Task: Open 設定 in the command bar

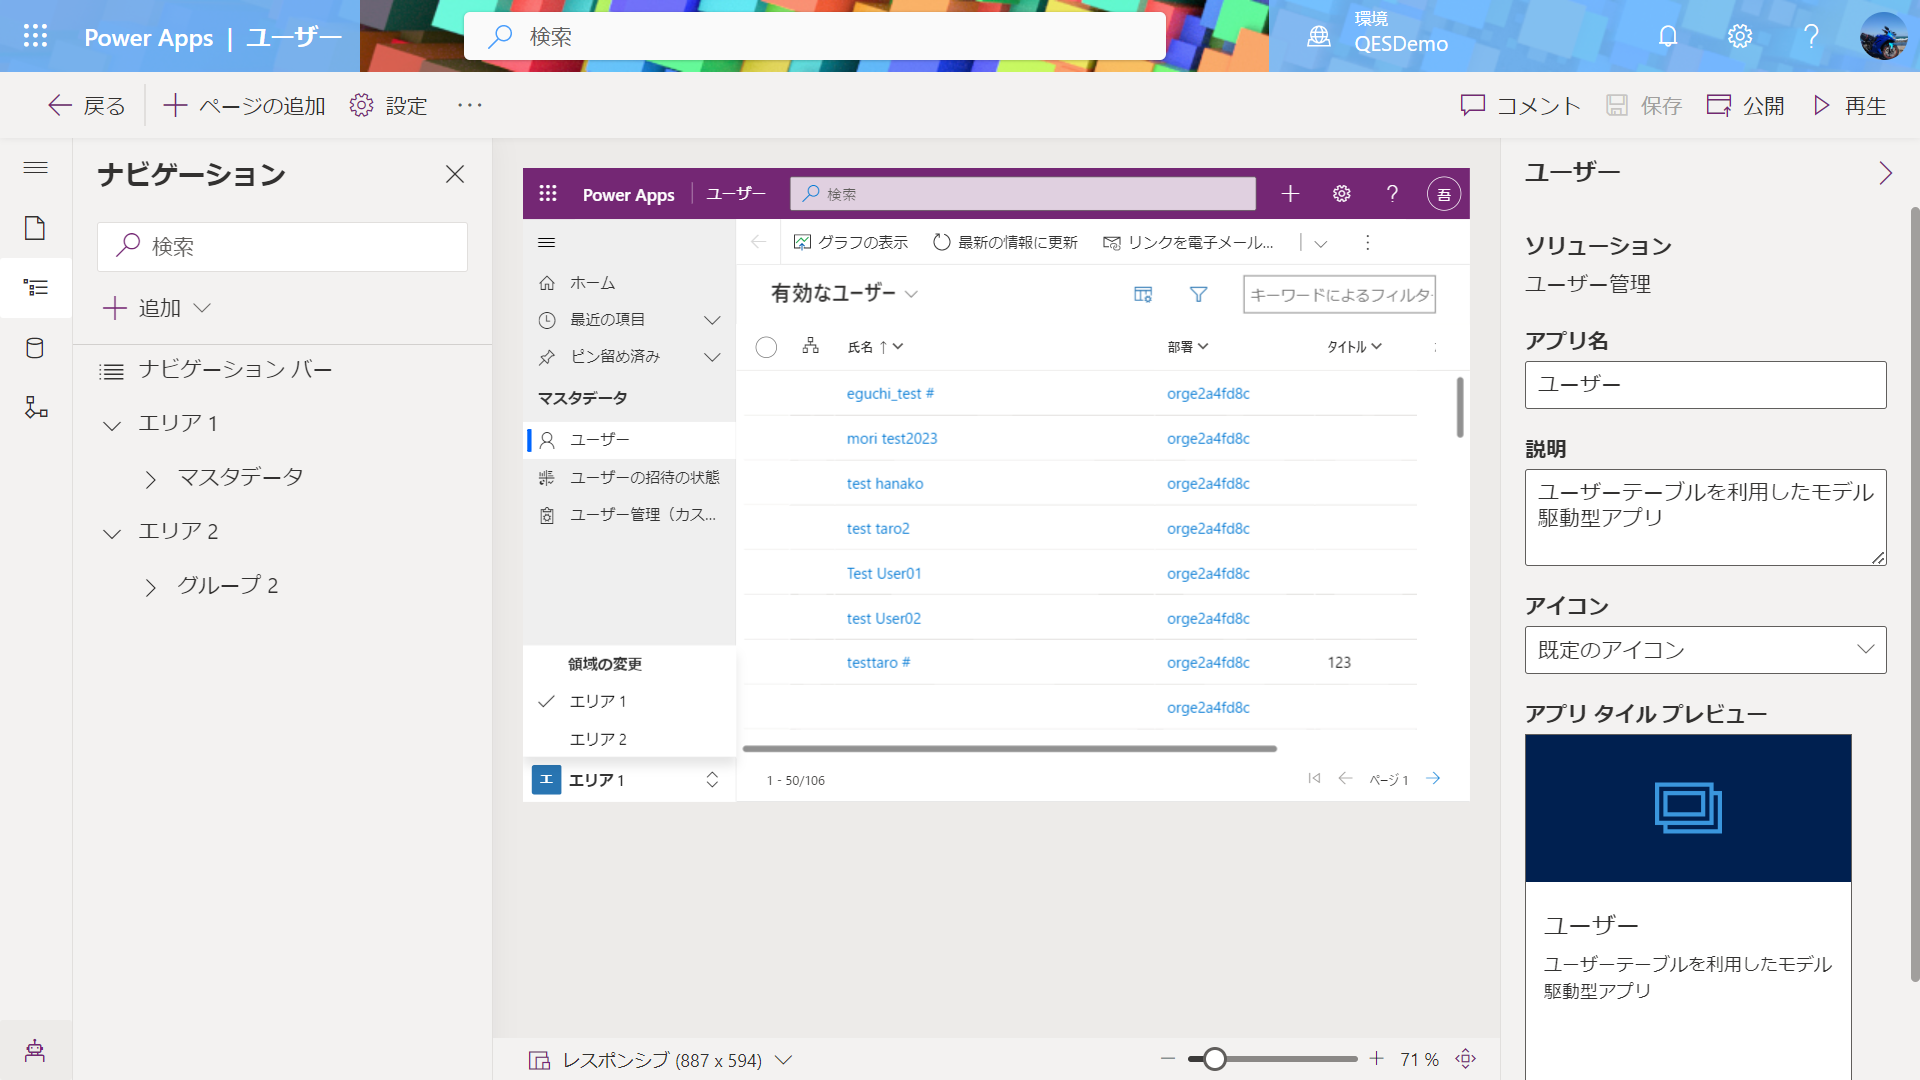Action: 388,105
